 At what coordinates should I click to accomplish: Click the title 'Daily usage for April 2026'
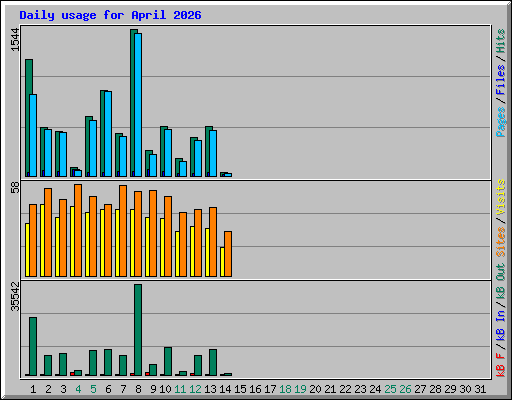(x=110, y=15)
